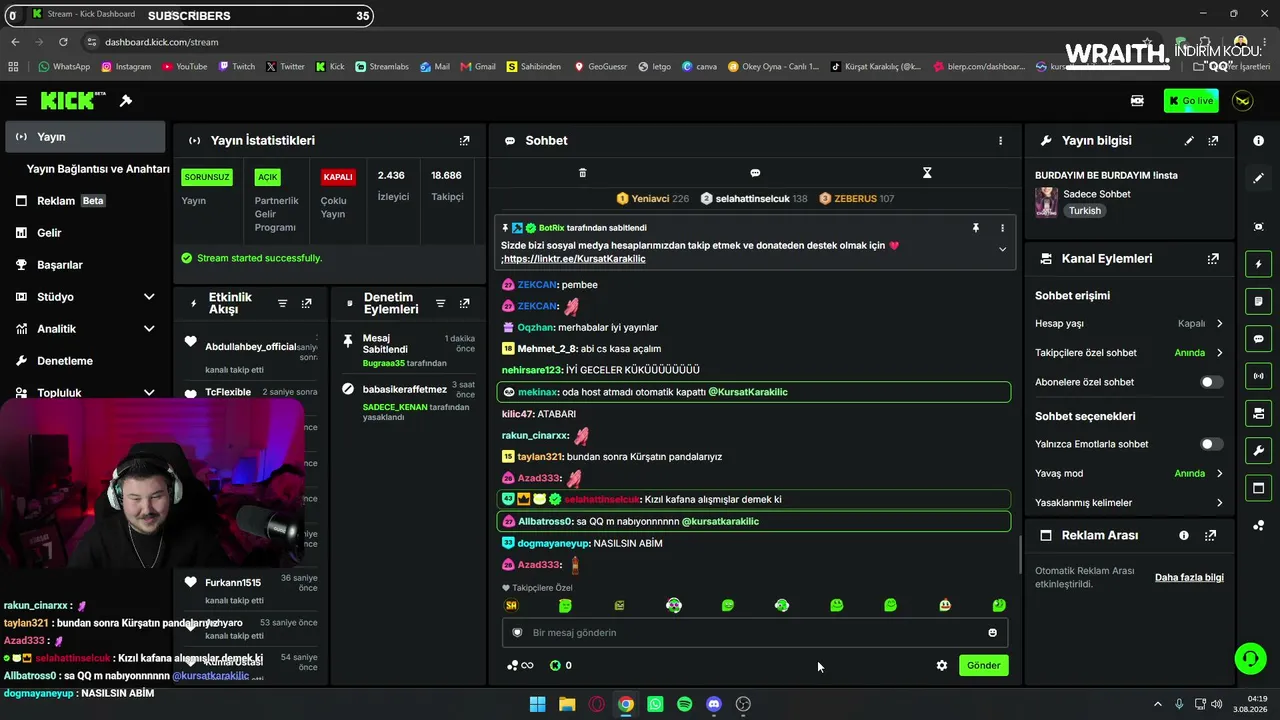Open the hamburger navigation menu
Viewport: 1280px width, 720px height.
(x=21, y=101)
